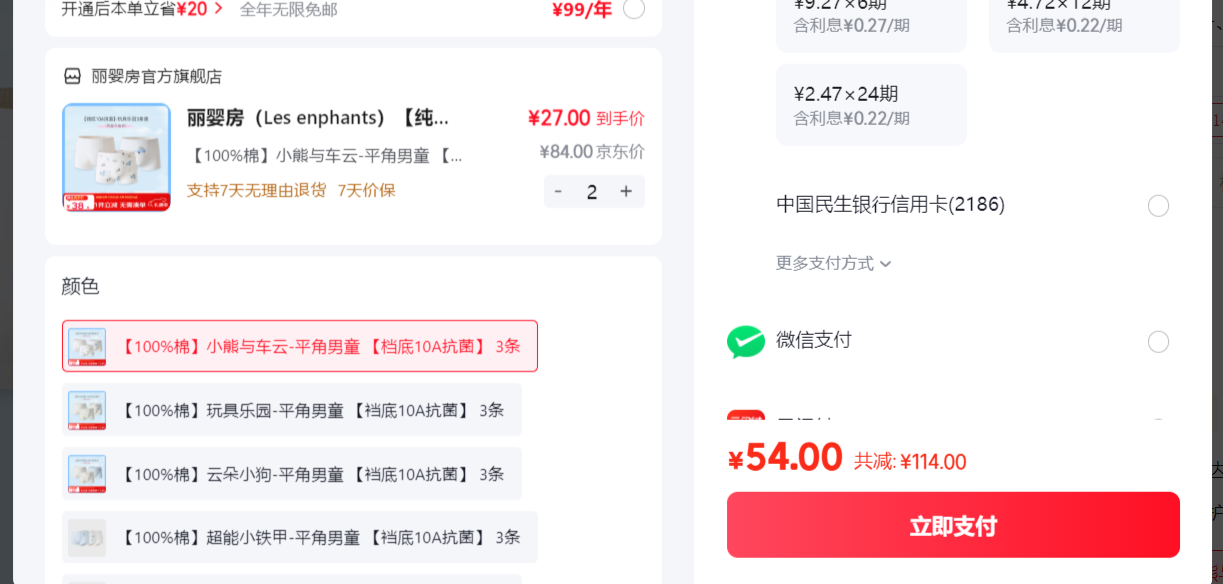
Task: Open 丽婴房官方旗舰店 store link
Action: click(157, 76)
